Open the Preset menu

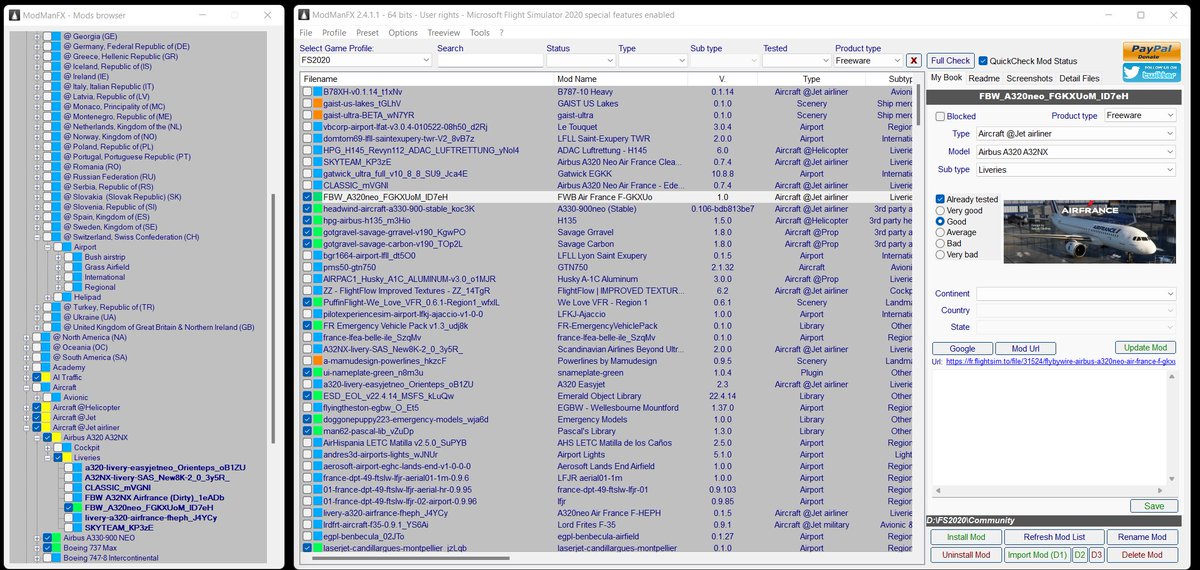[x=367, y=33]
